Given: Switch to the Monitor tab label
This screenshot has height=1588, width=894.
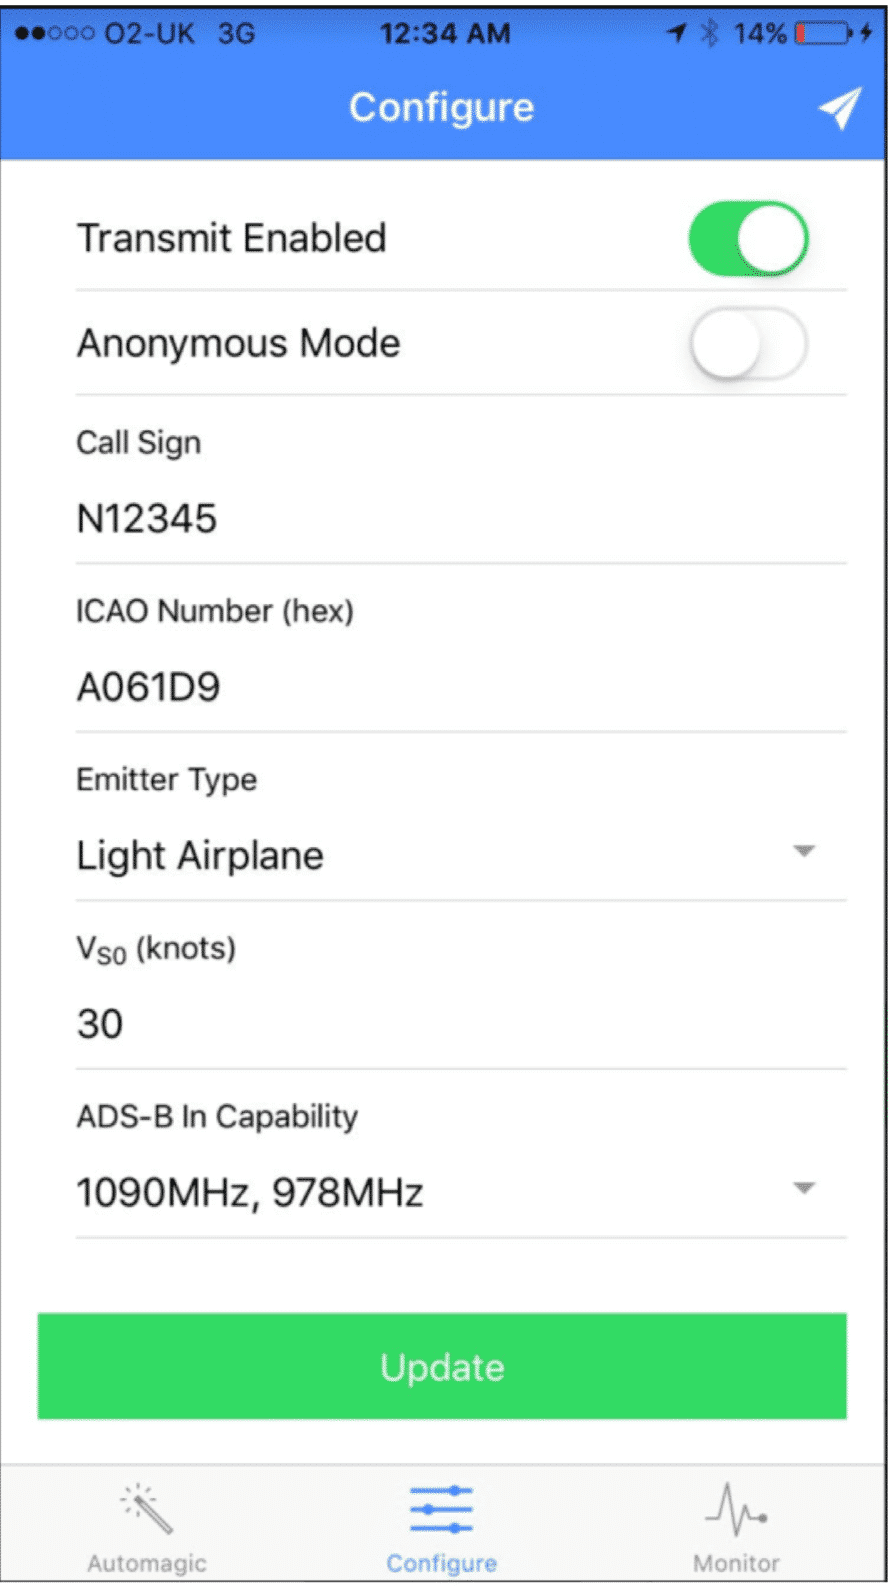Looking at the screenshot, I should coord(736,1563).
